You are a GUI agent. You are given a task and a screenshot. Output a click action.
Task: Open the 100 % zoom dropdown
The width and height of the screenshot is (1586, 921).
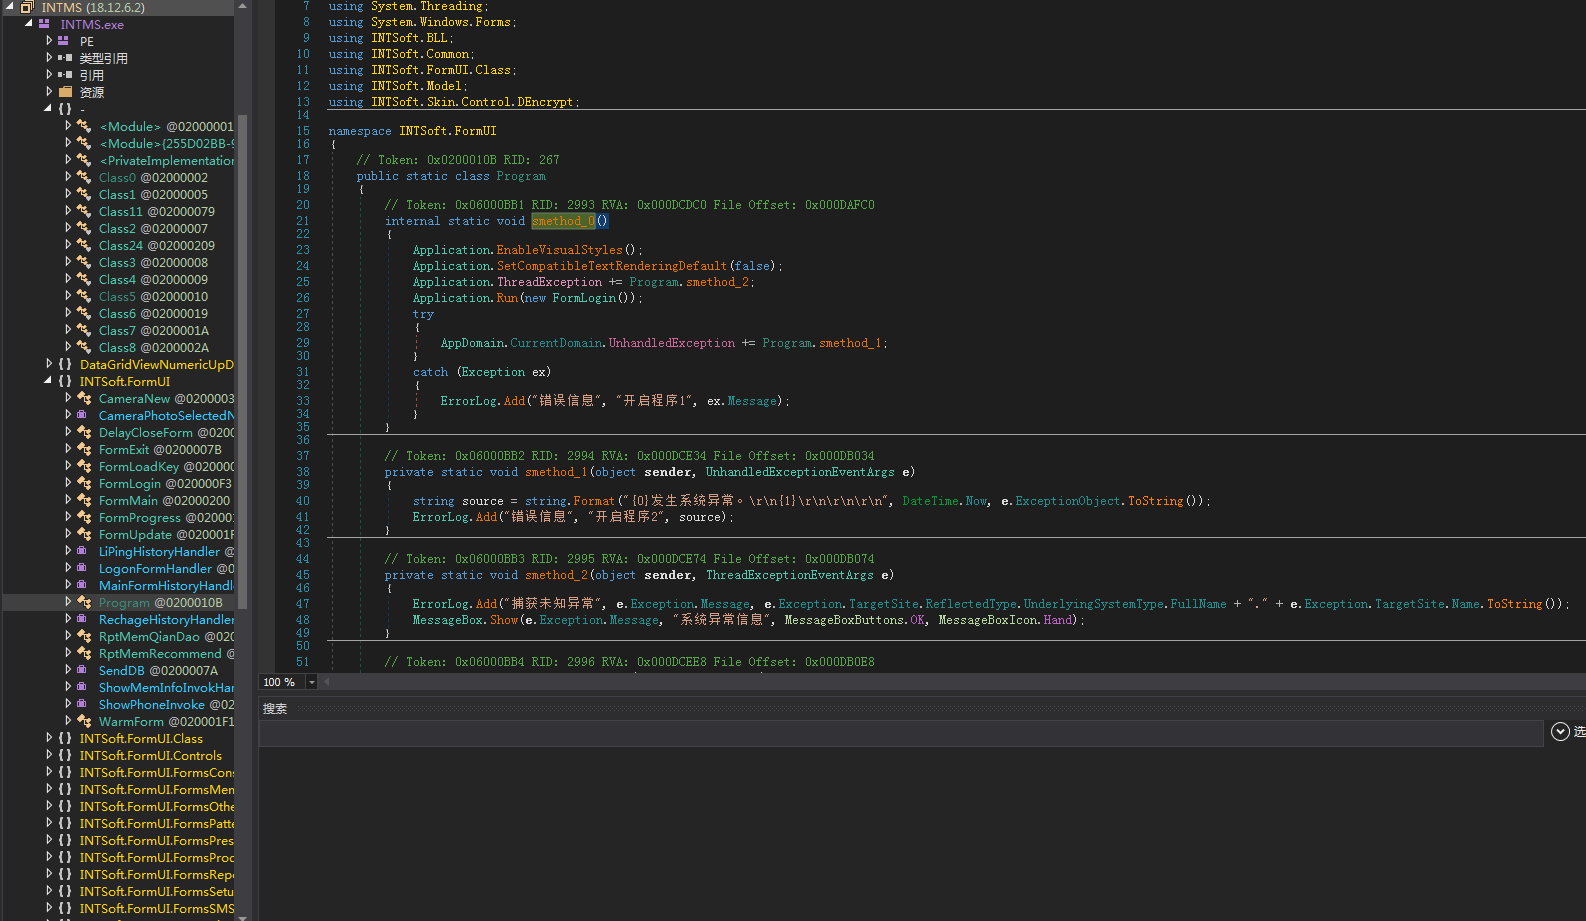tap(311, 682)
